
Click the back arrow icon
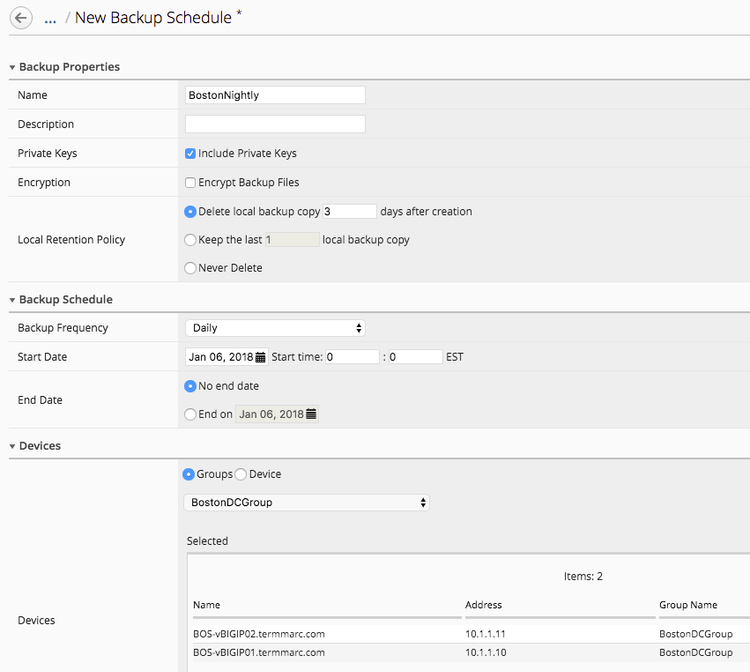coord(21,18)
